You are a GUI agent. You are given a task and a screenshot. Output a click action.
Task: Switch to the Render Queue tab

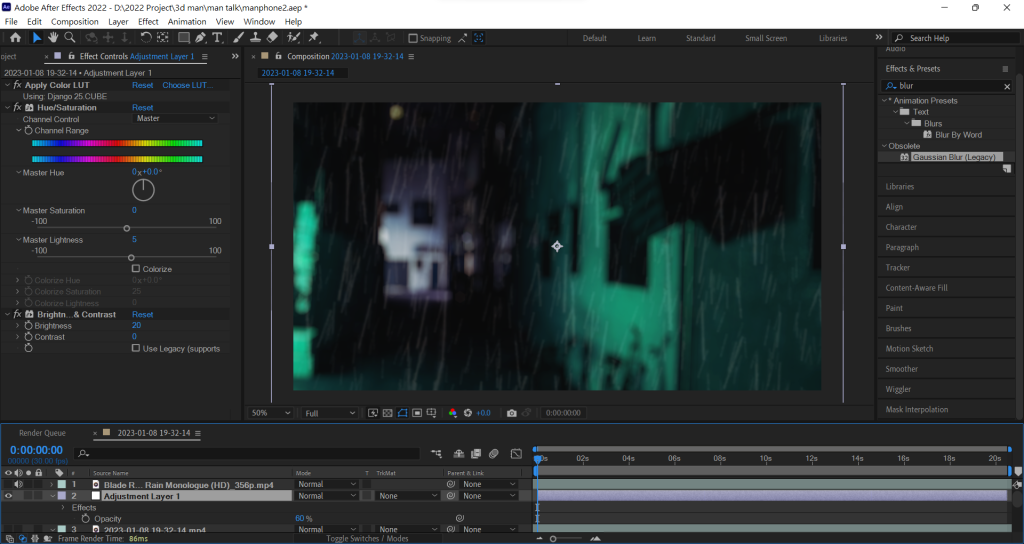point(42,433)
